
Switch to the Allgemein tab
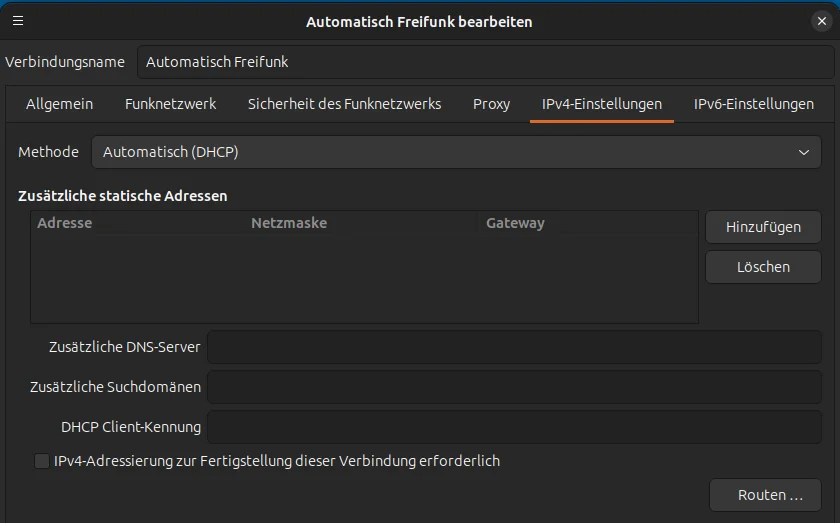[59, 104]
